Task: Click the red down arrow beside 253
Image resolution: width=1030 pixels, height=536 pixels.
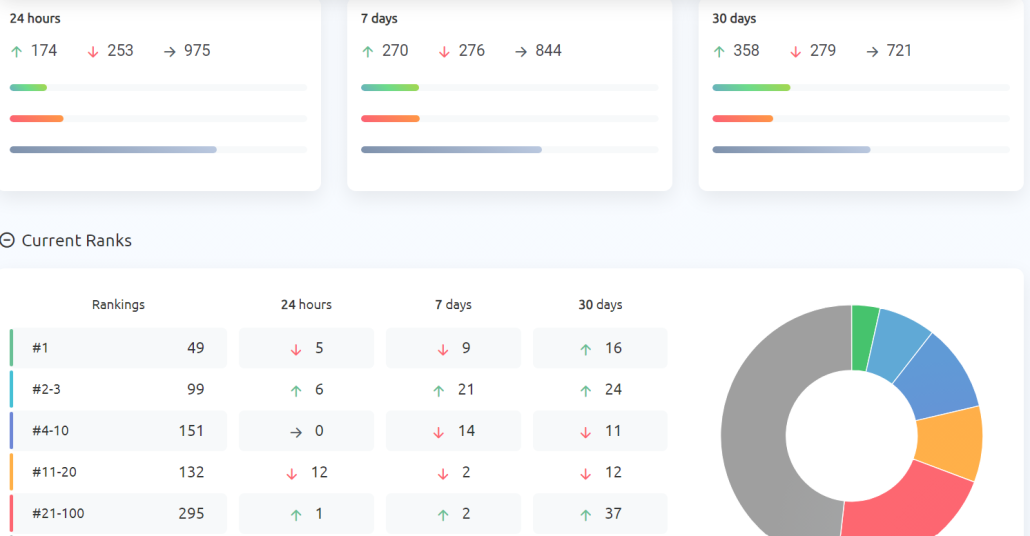Action: coord(93,51)
